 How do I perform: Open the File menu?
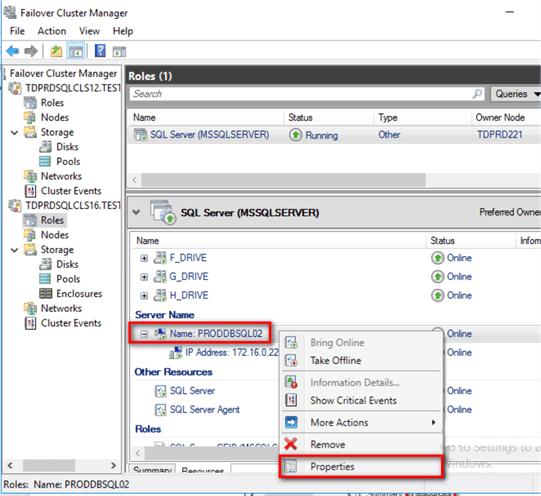coord(17,31)
